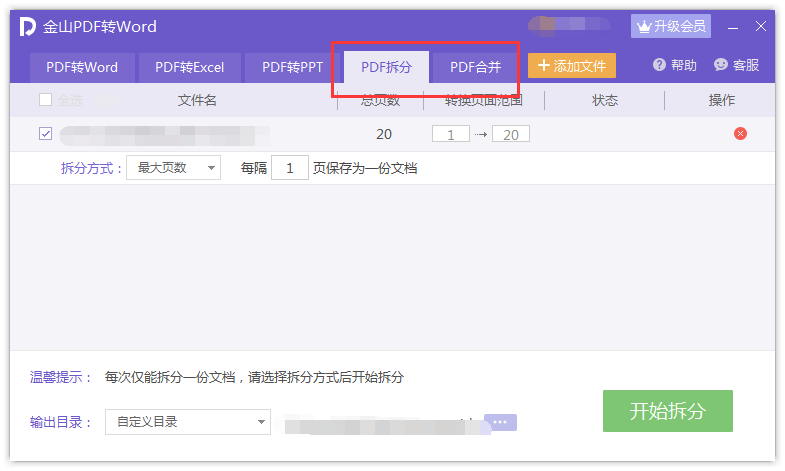Open the 输出目录 自定义目录 dropdown
Image resolution: width=785 pixels, height=471 pixels.
(188, 422)
